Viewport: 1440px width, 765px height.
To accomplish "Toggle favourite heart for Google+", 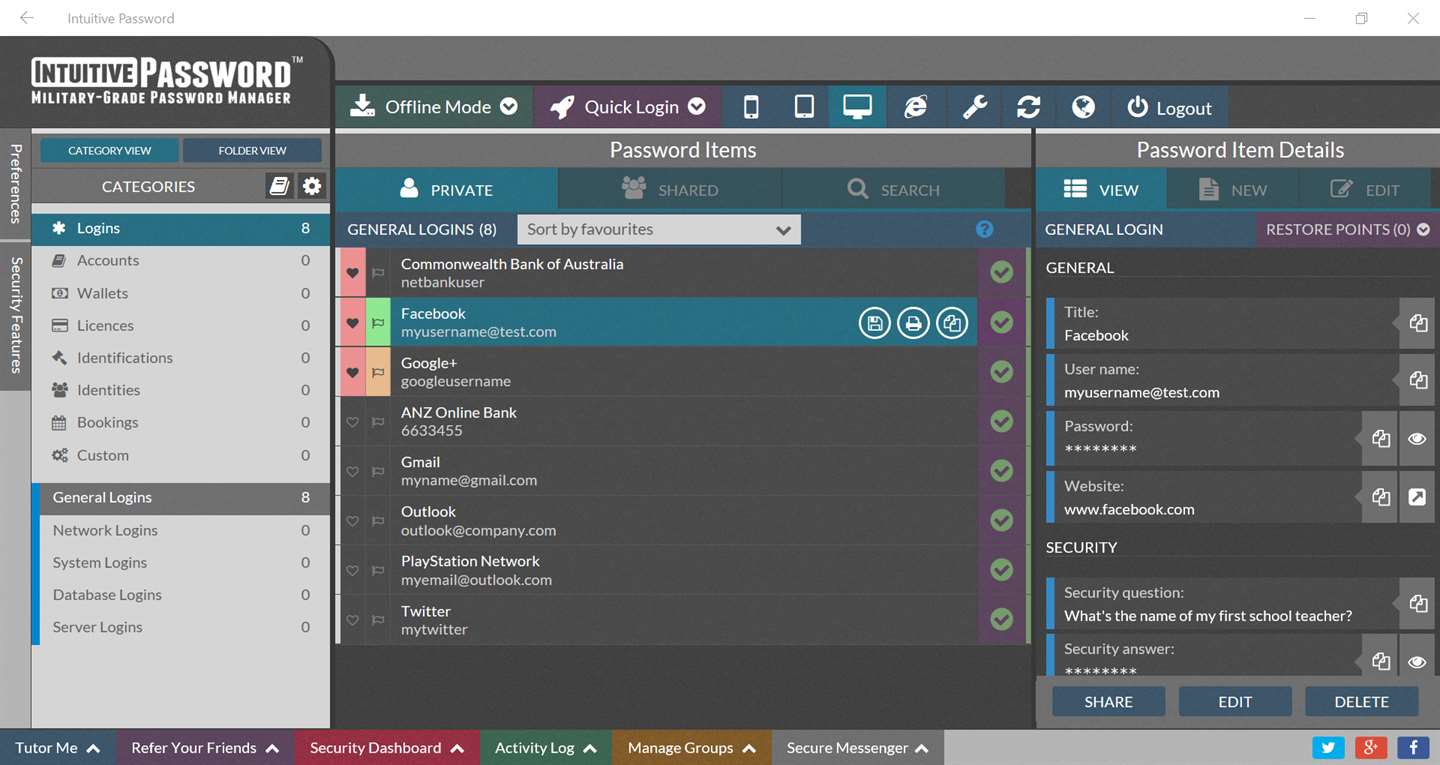I will (x=352, y=372).
